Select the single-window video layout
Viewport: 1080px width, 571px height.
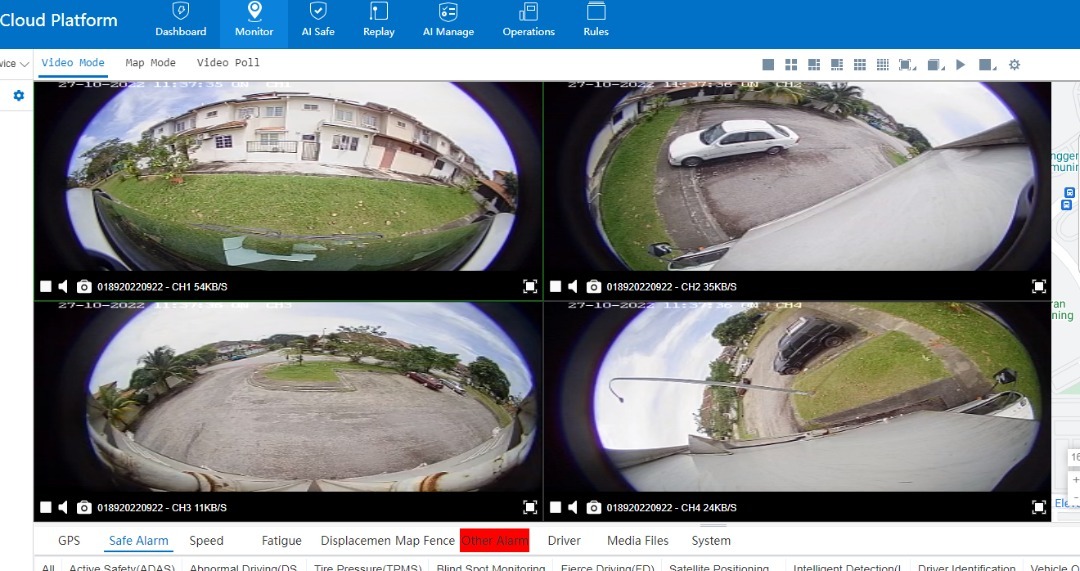[768, 65]
